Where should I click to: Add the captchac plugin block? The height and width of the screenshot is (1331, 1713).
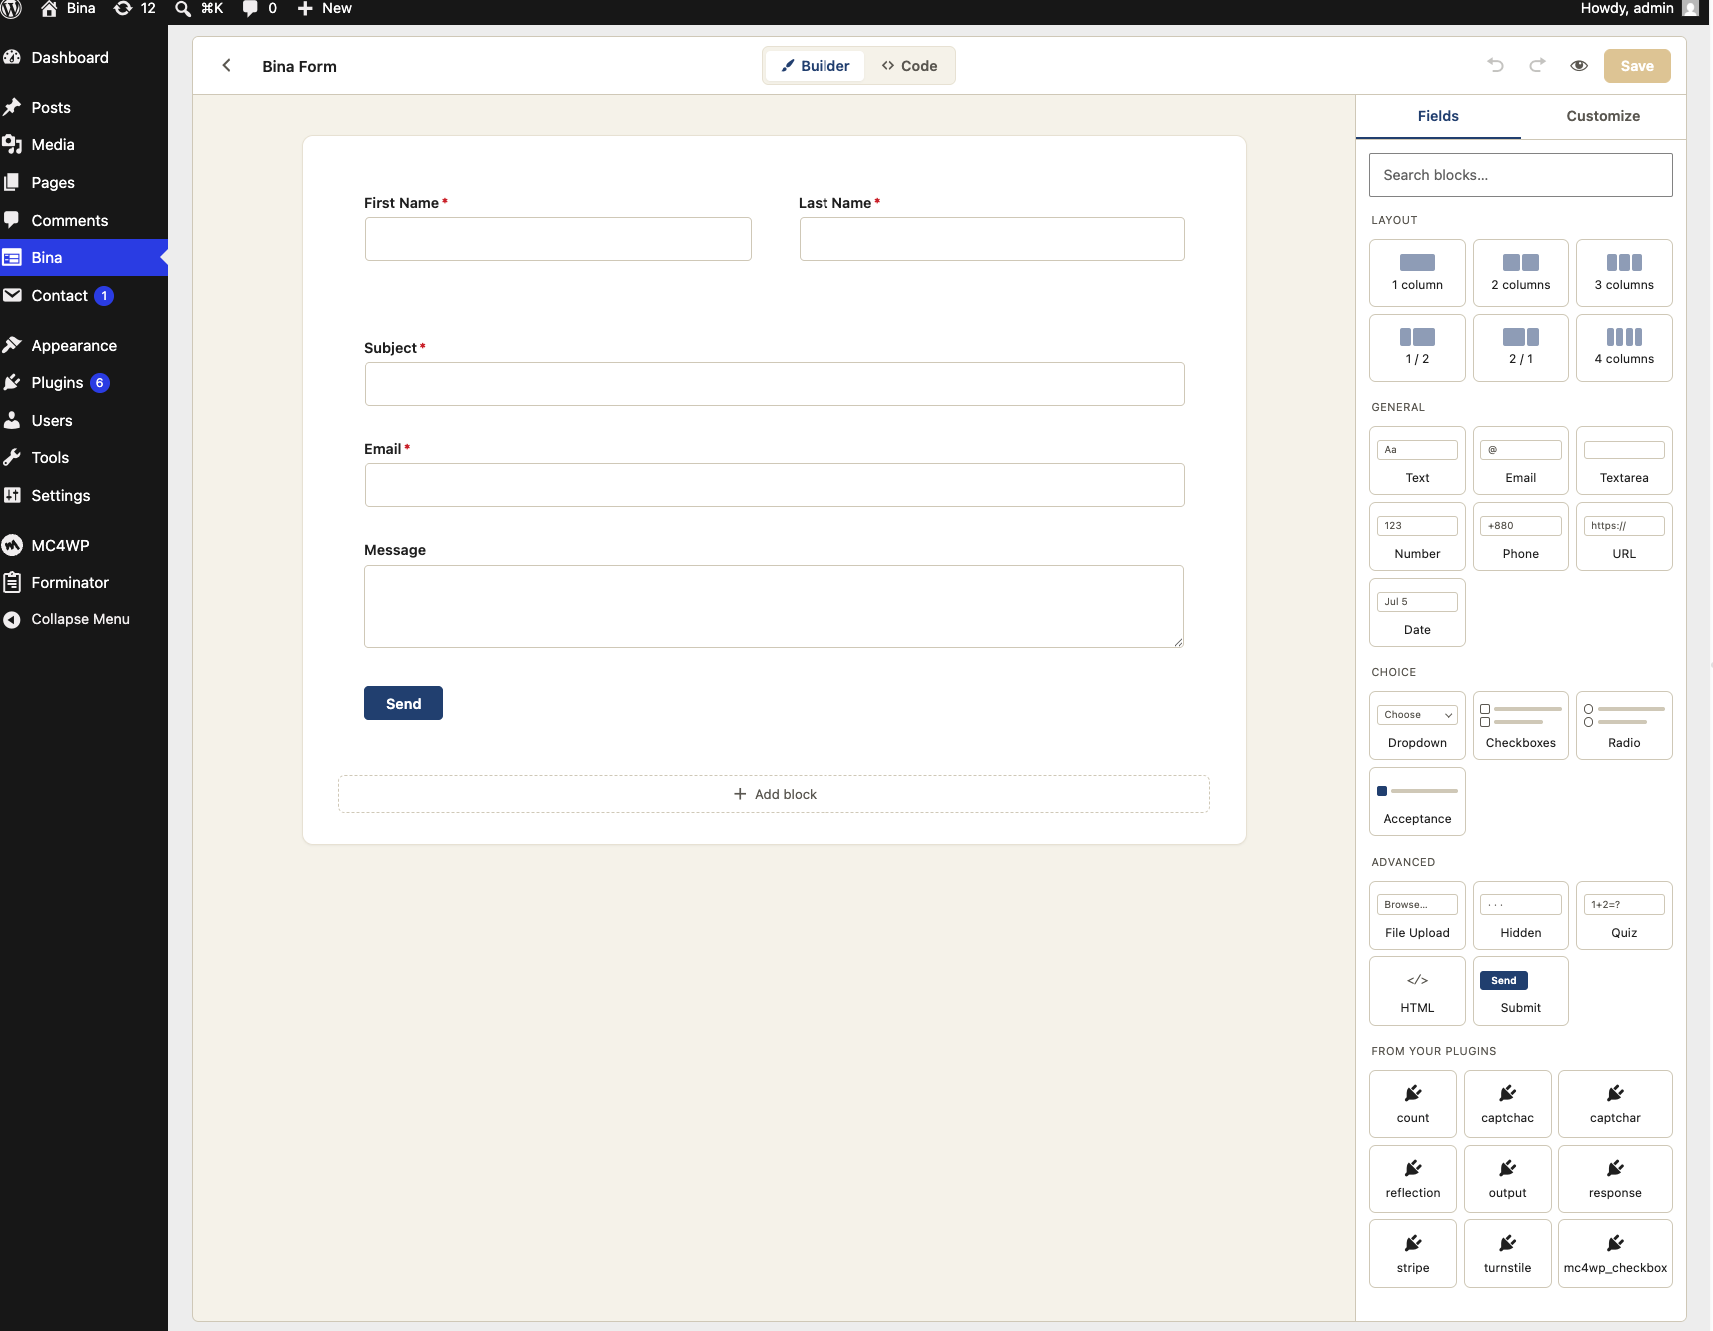1507,1104
